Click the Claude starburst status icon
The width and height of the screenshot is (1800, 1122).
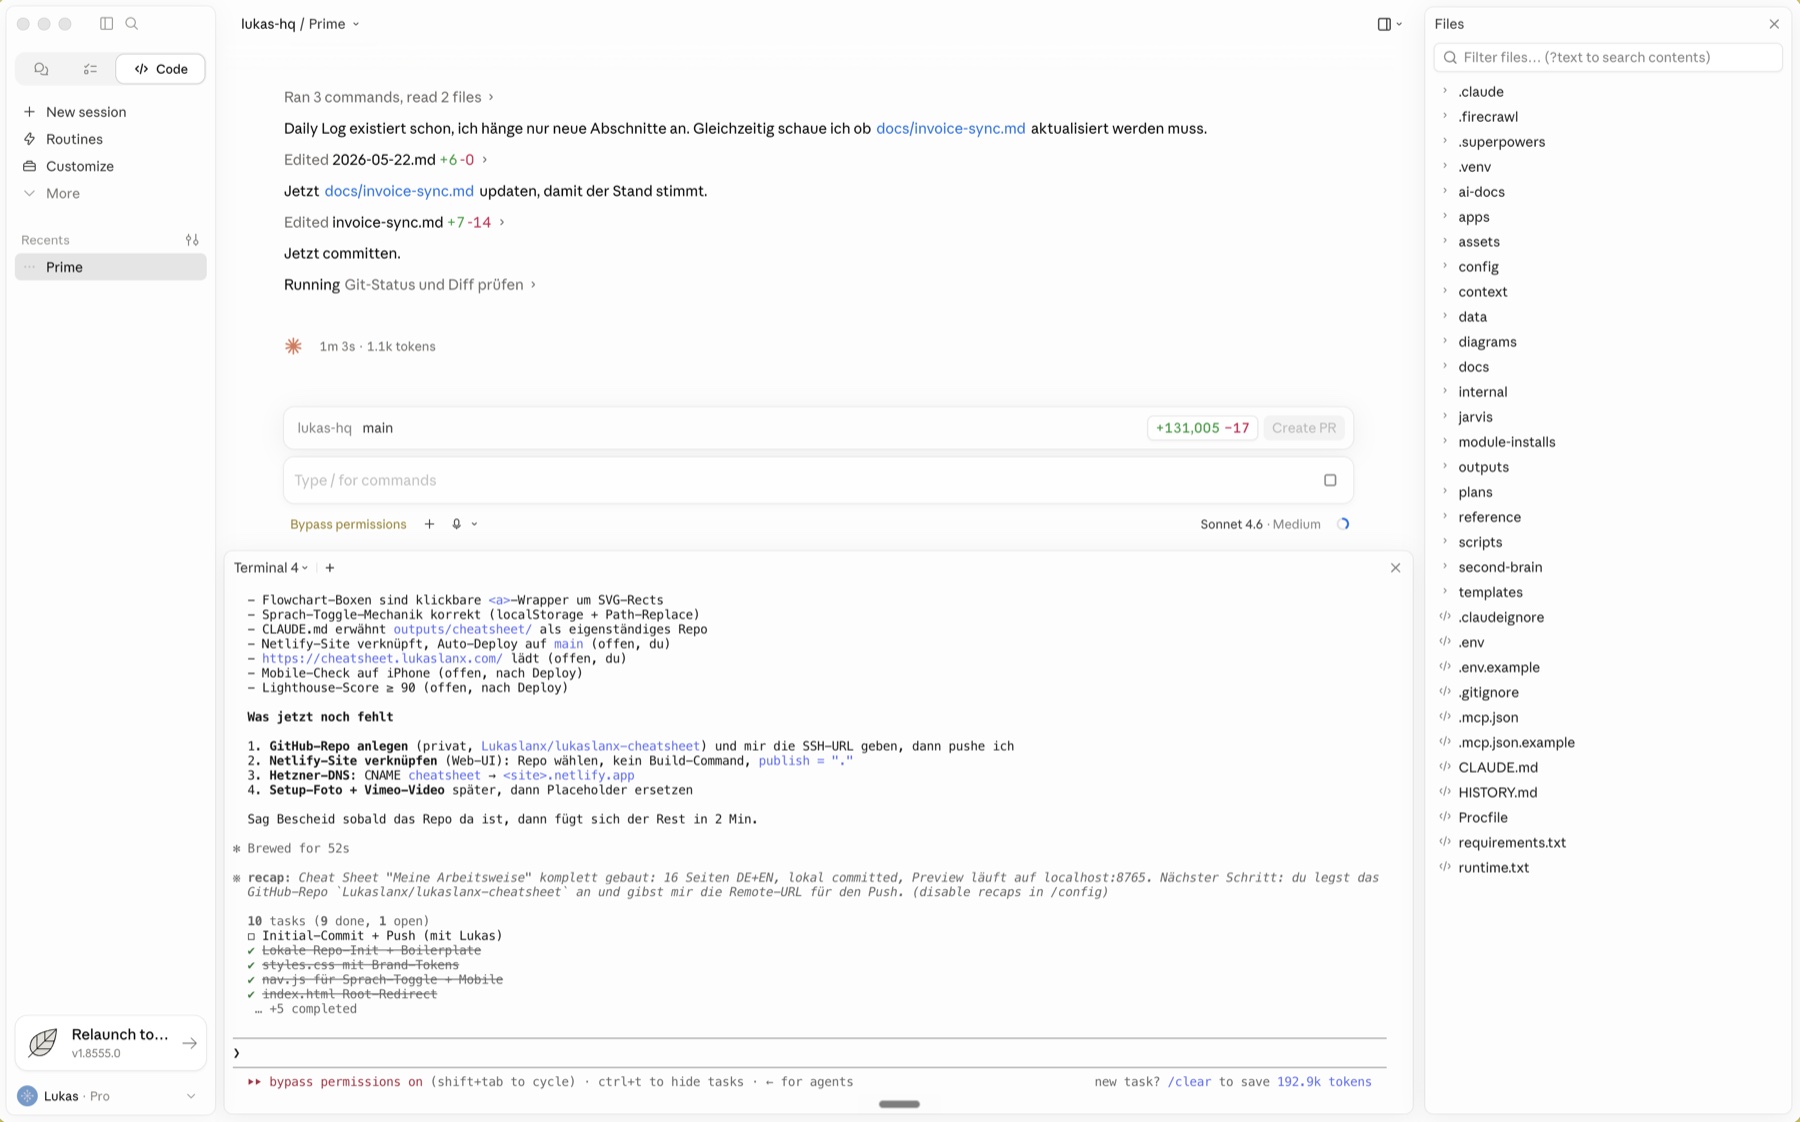pyautogui.click(x=293, y=346)
